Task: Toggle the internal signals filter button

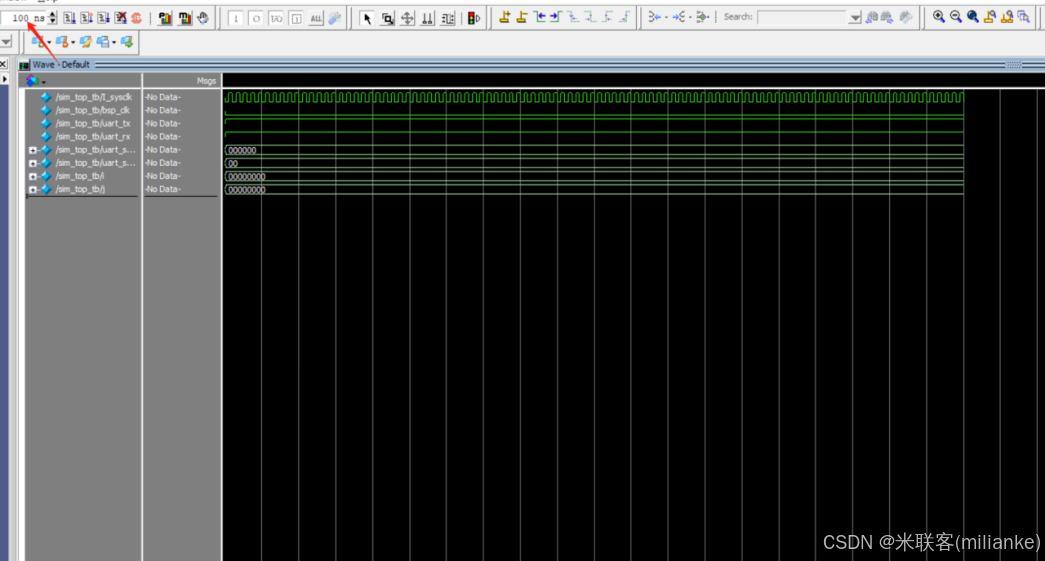Action: click(x=296, y=19)
